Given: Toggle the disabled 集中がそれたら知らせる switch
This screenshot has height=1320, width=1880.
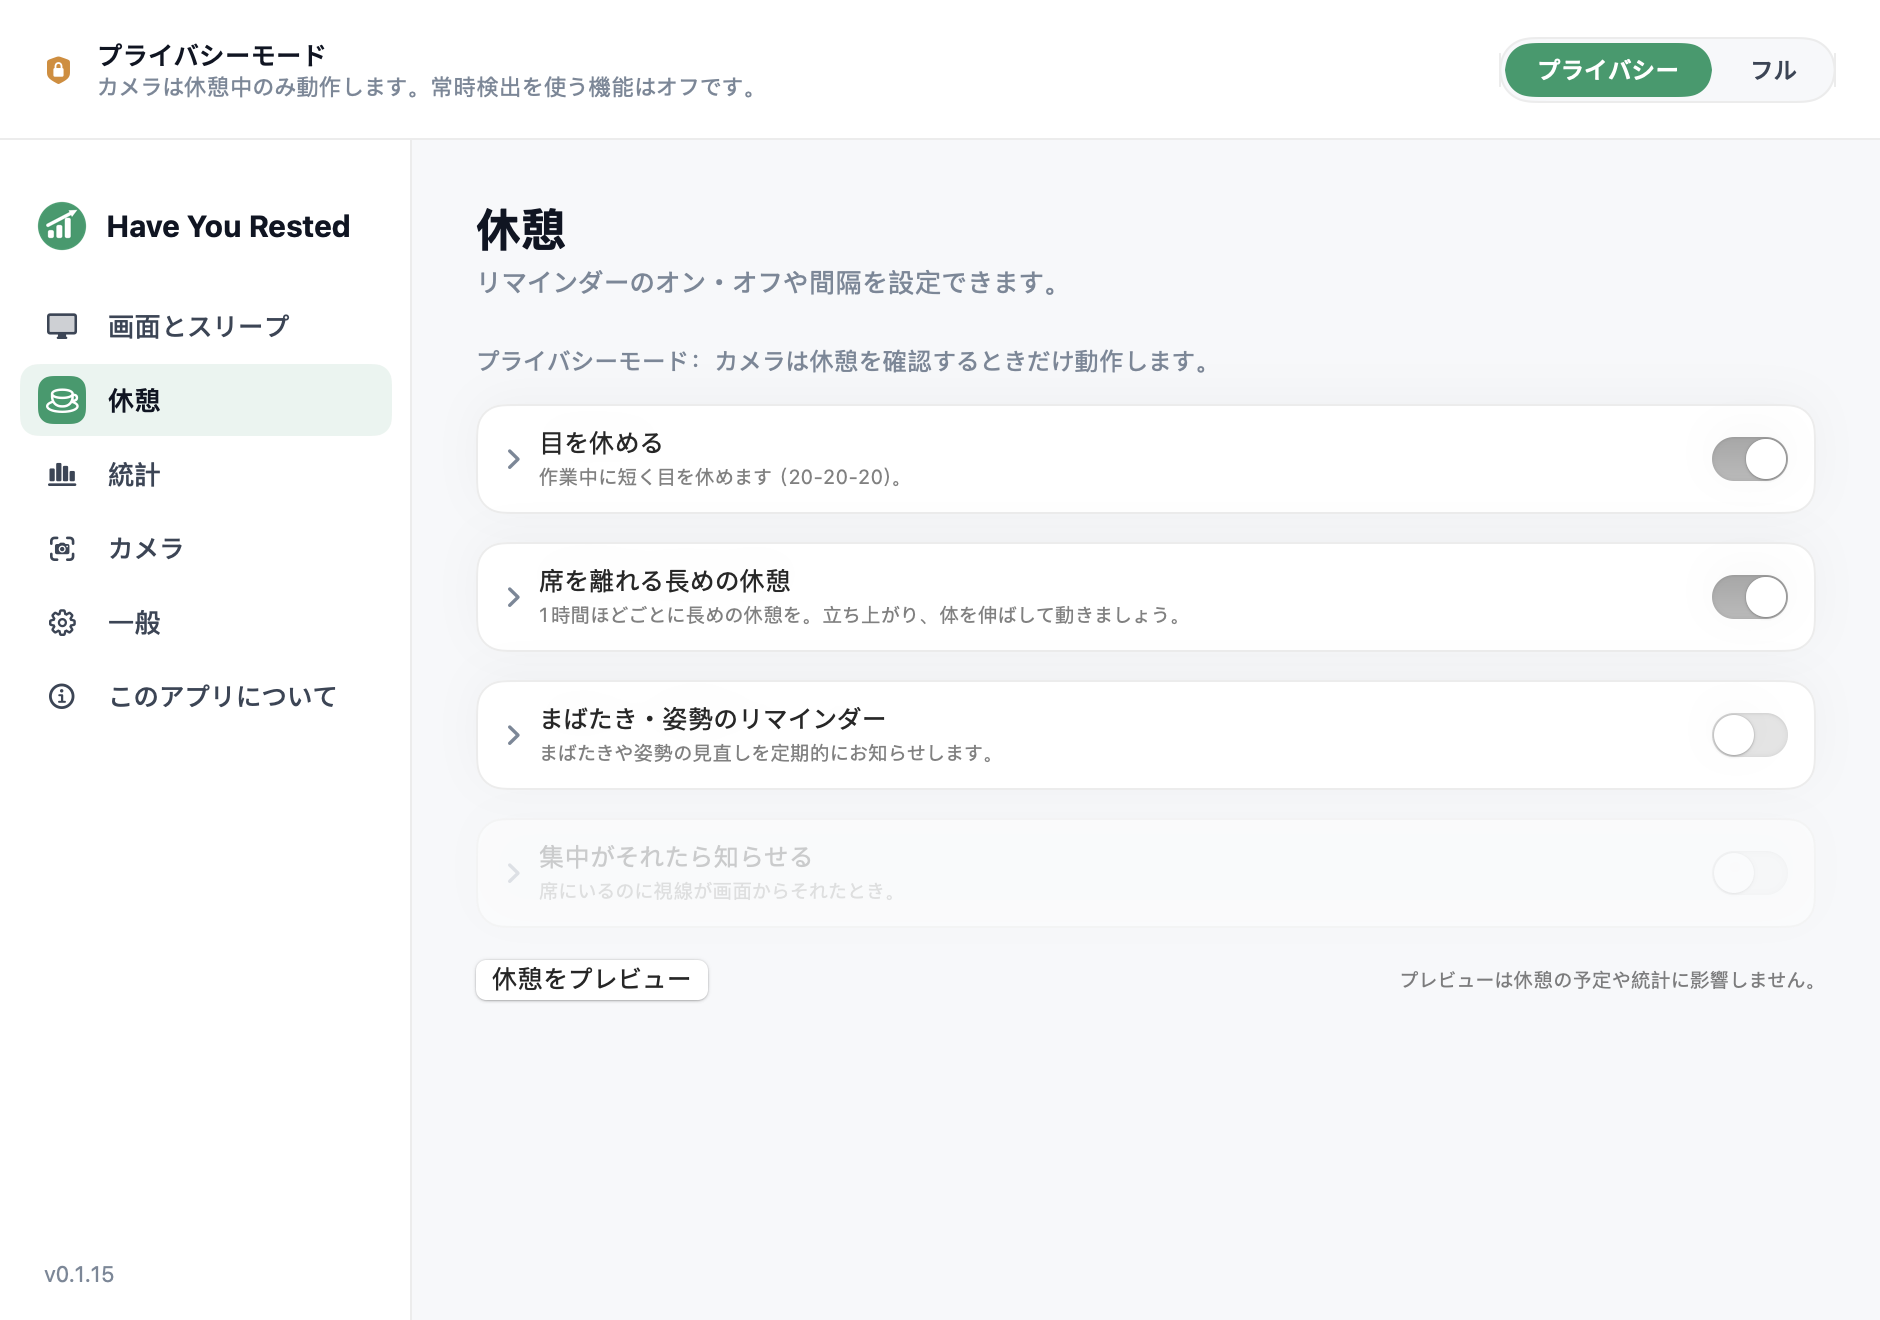Looking at the screenshot, I should pyautogui.click(x=1749, y=873).
